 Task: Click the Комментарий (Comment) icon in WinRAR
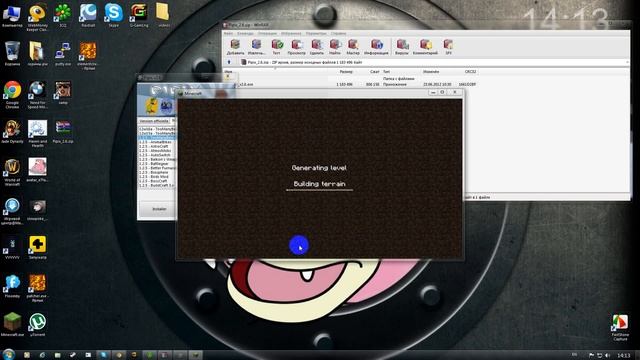coord(425,47)
